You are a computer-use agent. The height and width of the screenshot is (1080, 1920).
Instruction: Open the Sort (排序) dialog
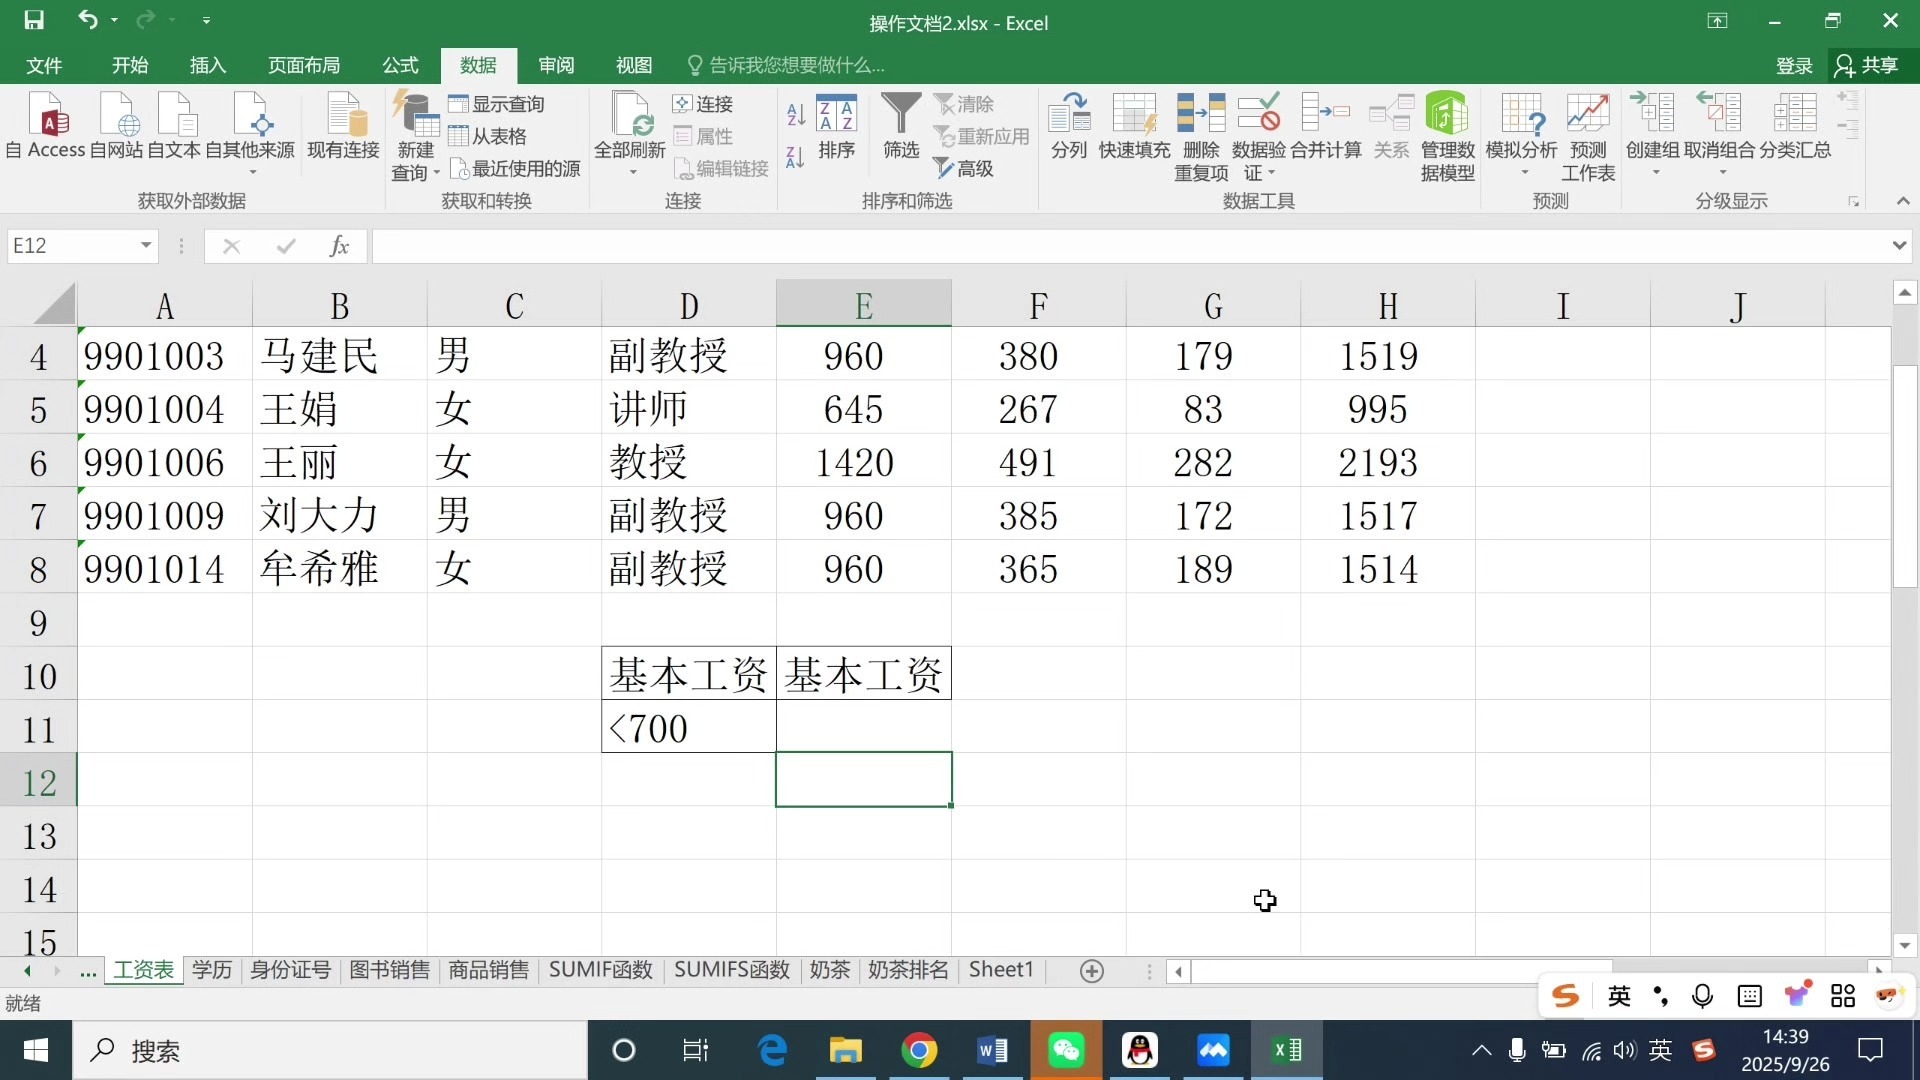pos(836,125)
